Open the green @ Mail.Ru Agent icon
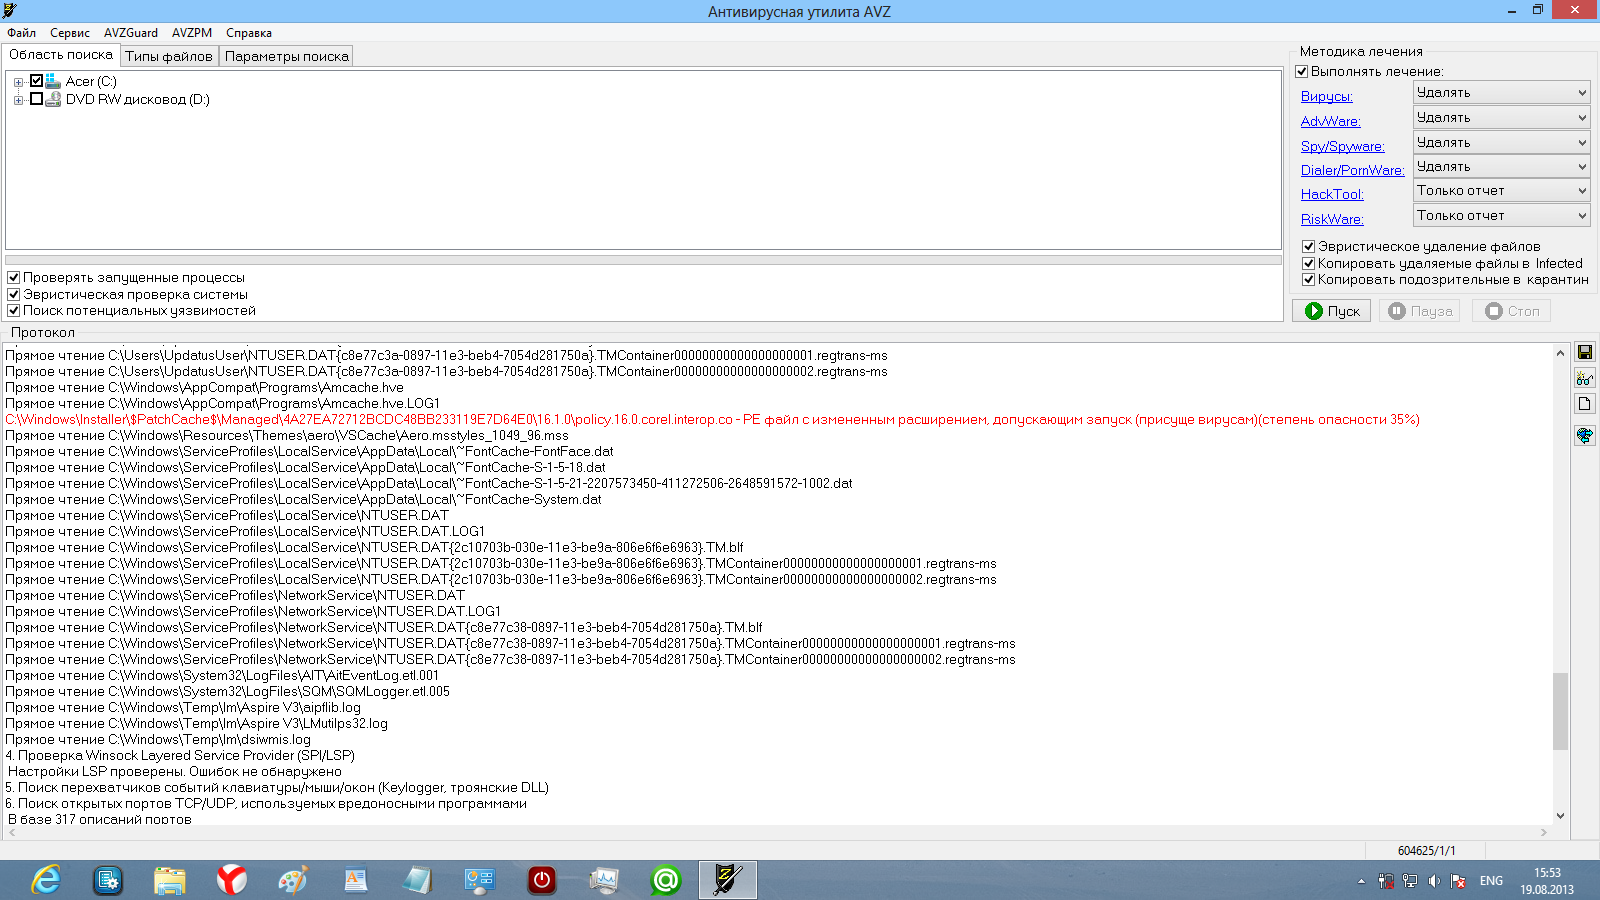Screen dimensions: 1600x900 tap(666, 880)
